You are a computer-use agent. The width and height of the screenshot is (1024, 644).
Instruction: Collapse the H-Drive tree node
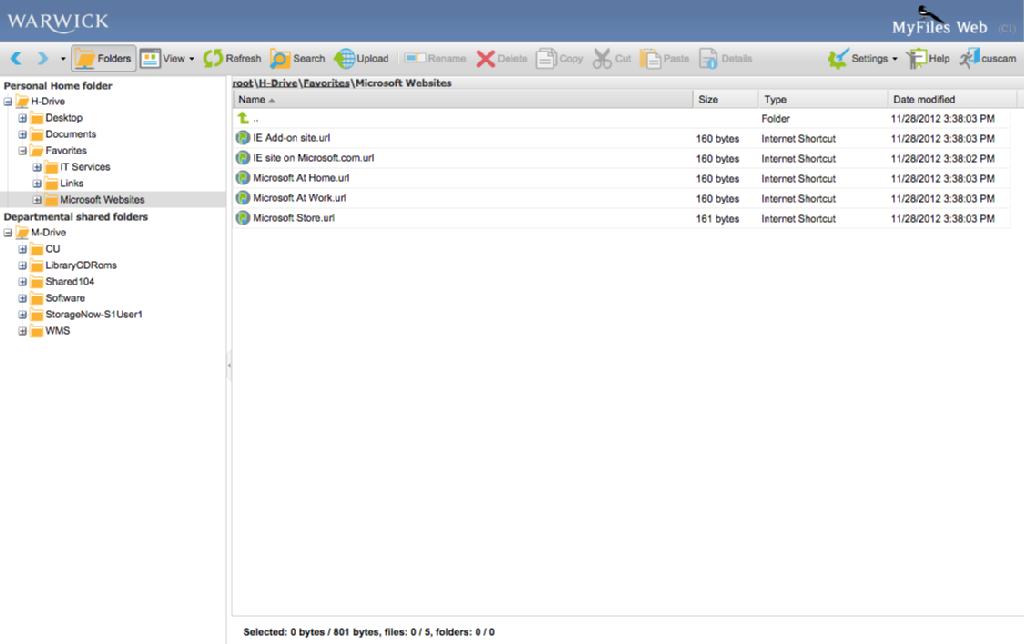[x=8, y=101]
